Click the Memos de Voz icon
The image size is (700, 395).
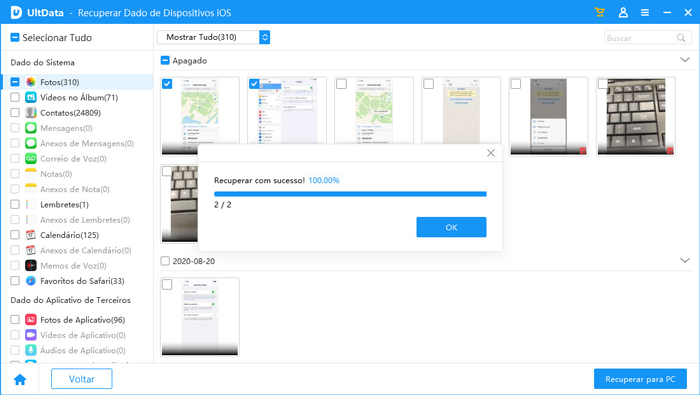(31, 266)
